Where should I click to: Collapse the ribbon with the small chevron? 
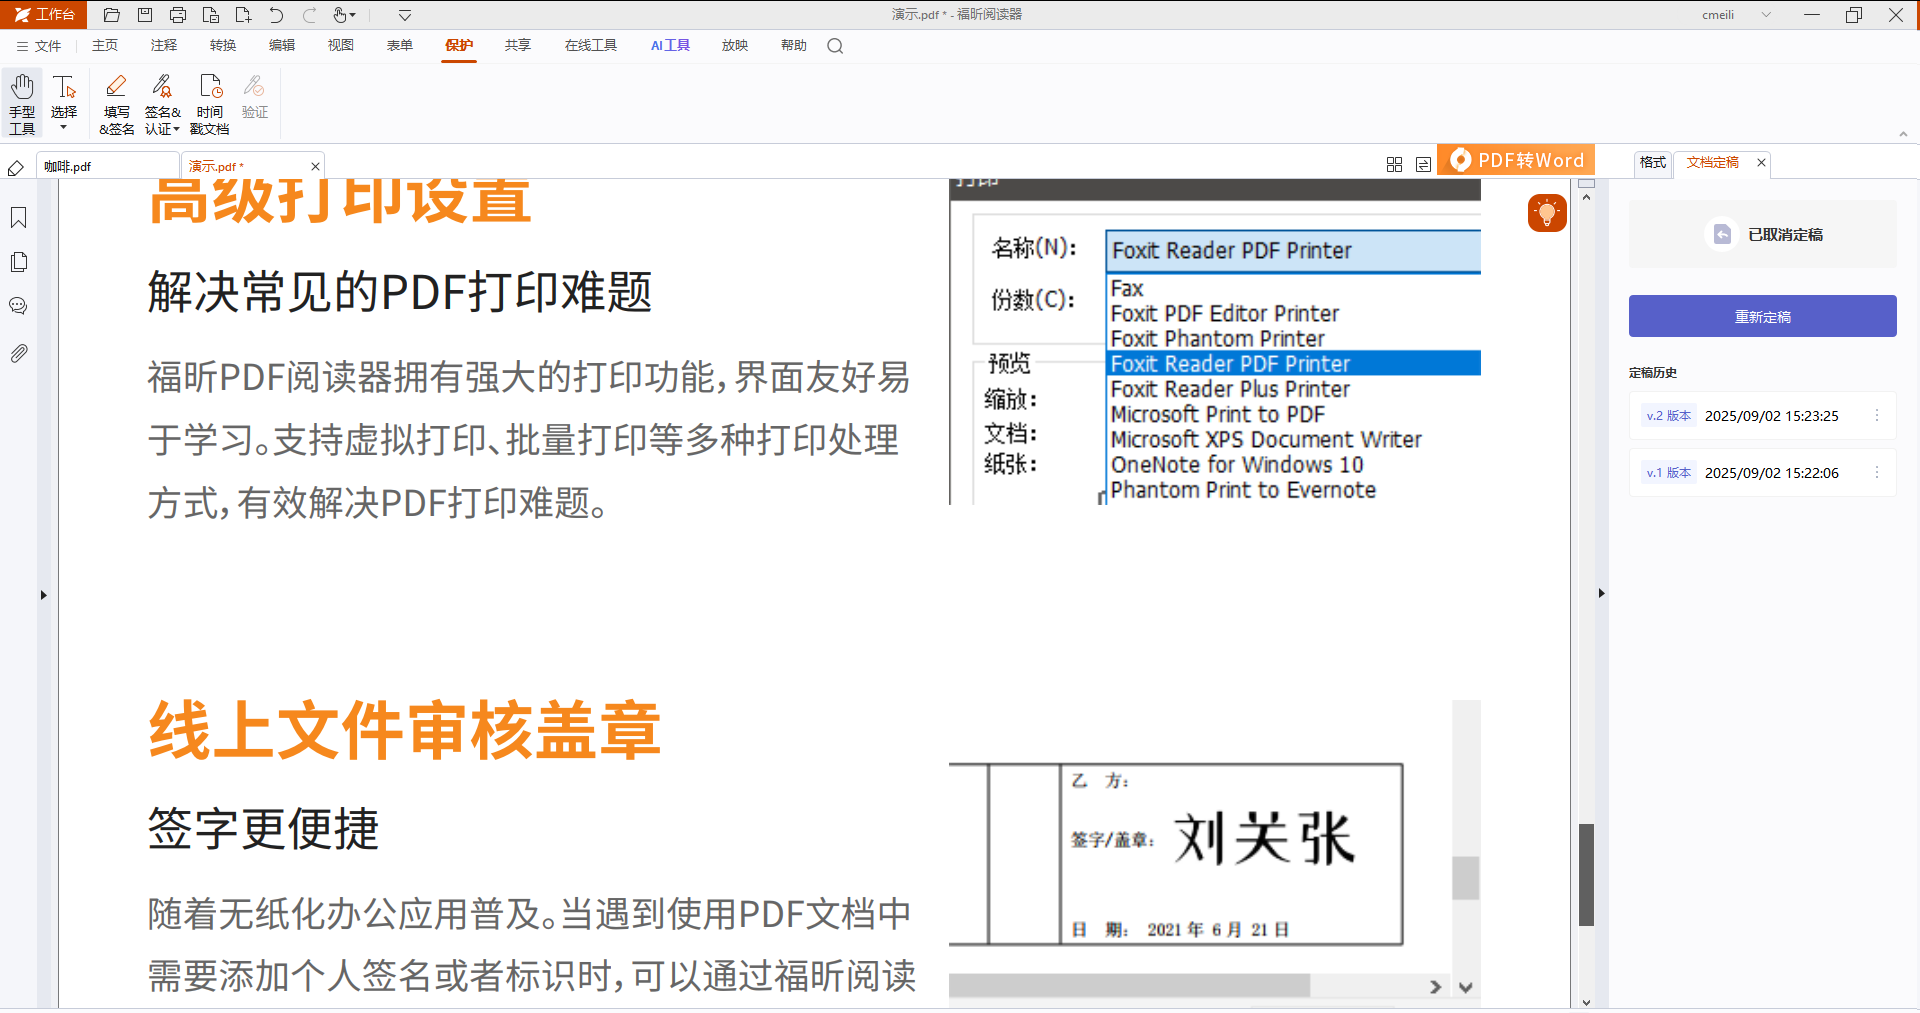click(x=1903, y=134)
